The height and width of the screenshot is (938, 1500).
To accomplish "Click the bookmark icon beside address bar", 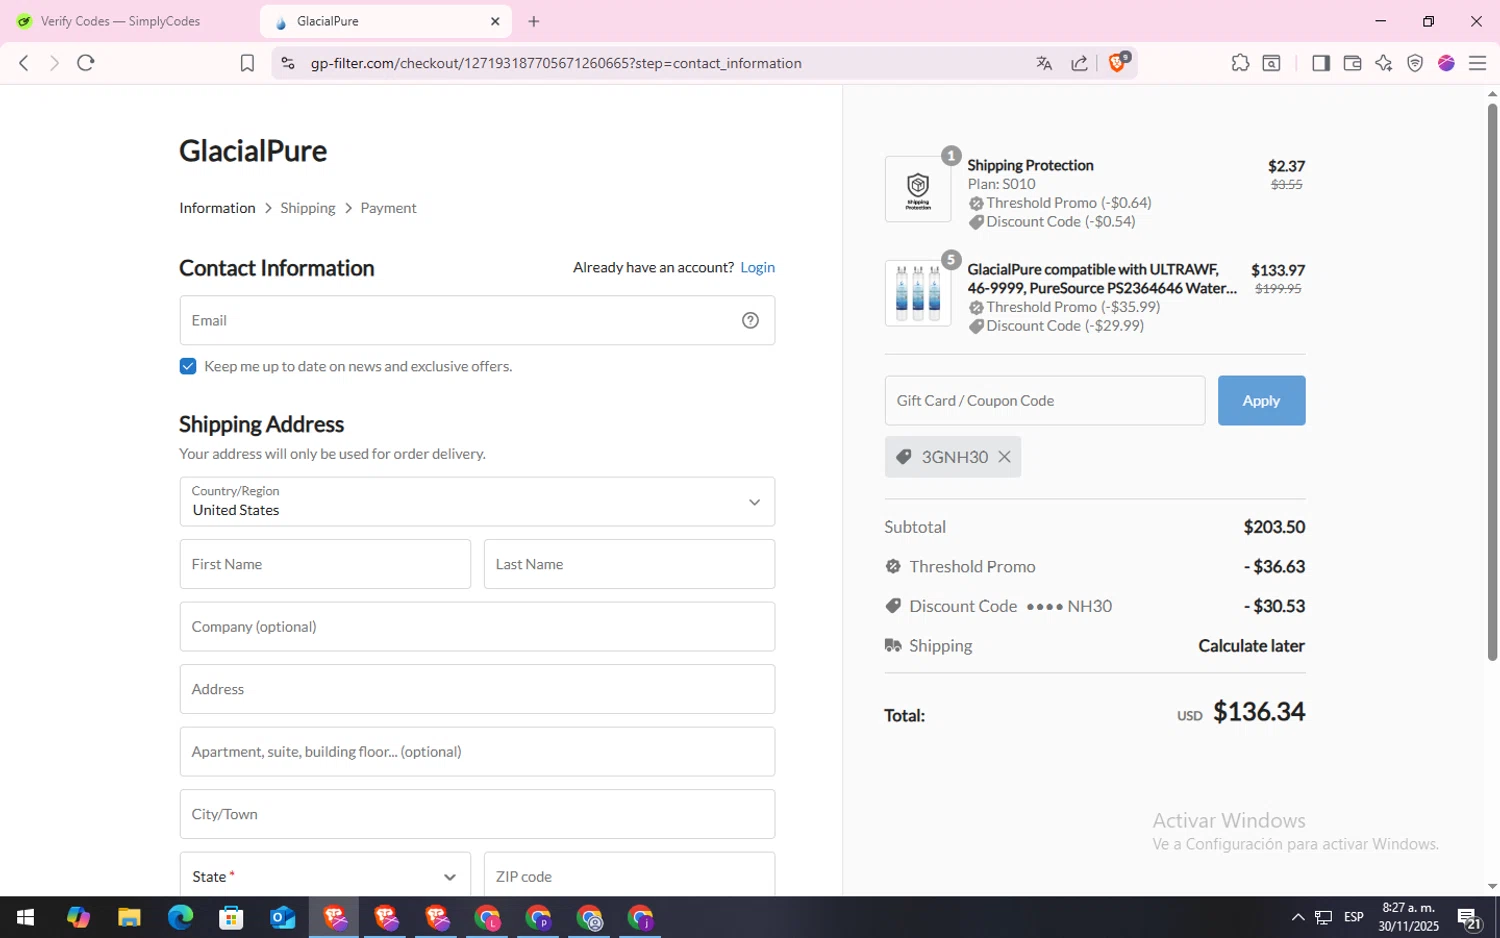I will [247, 63].
